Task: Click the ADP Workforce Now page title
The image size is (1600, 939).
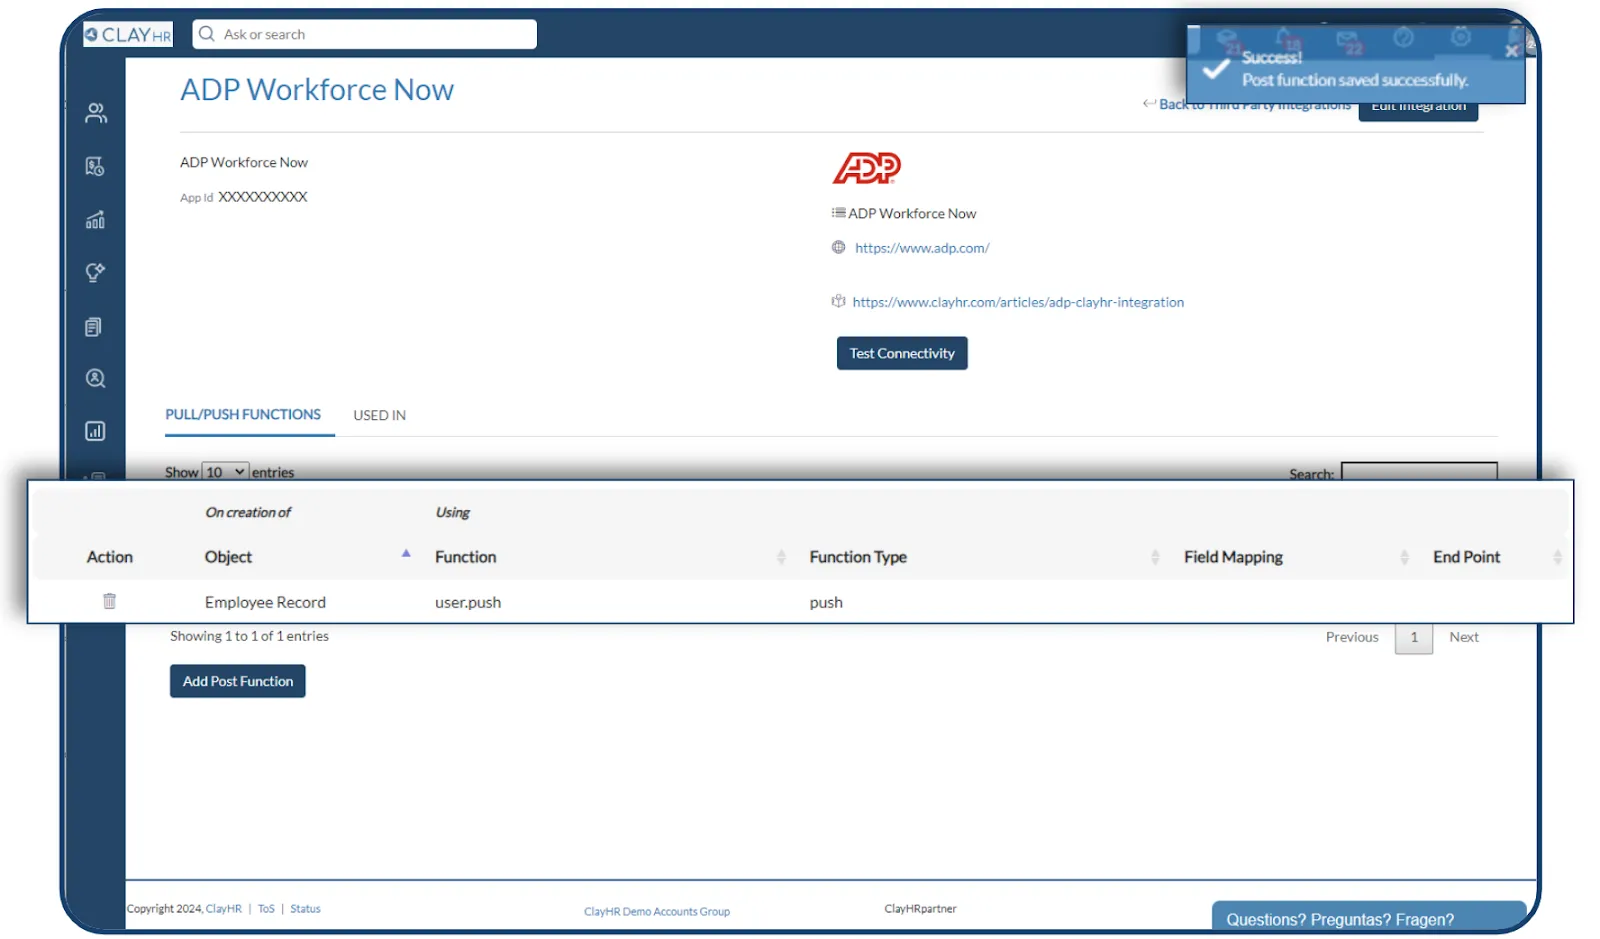Action: [x=317, y=90]
